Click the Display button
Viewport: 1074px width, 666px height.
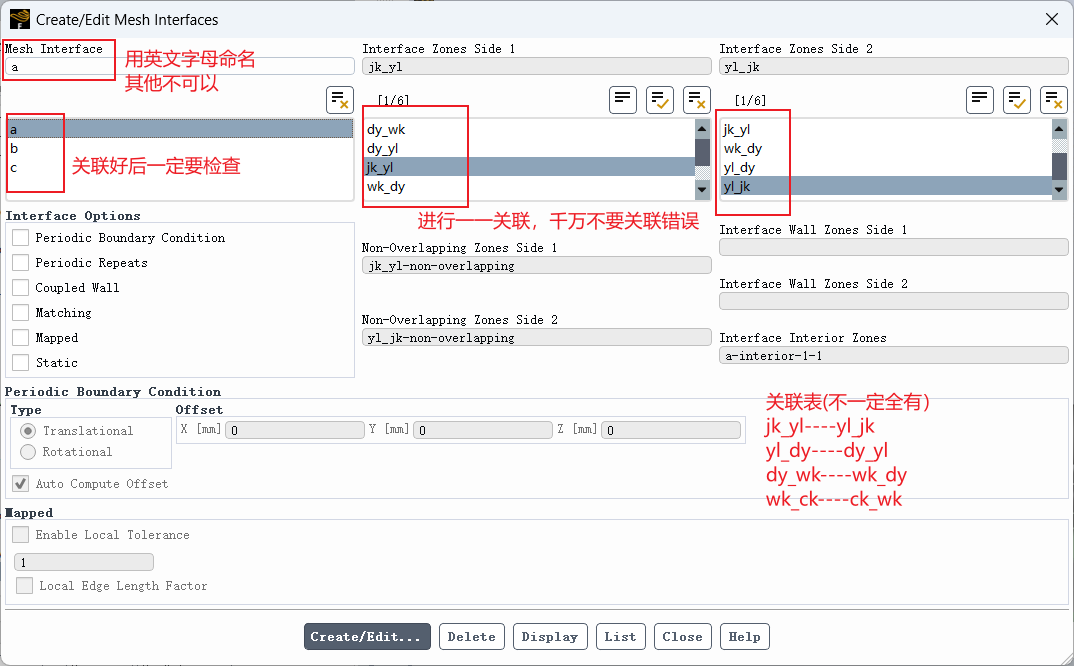550,637
